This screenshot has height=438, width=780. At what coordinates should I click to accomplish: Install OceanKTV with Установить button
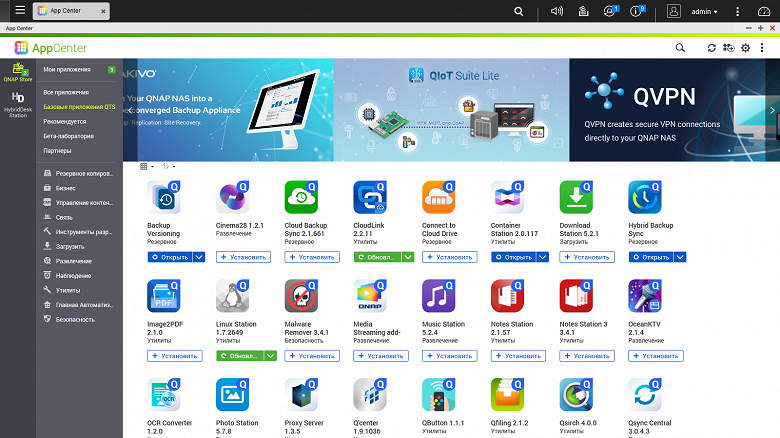tap(656, 356)
